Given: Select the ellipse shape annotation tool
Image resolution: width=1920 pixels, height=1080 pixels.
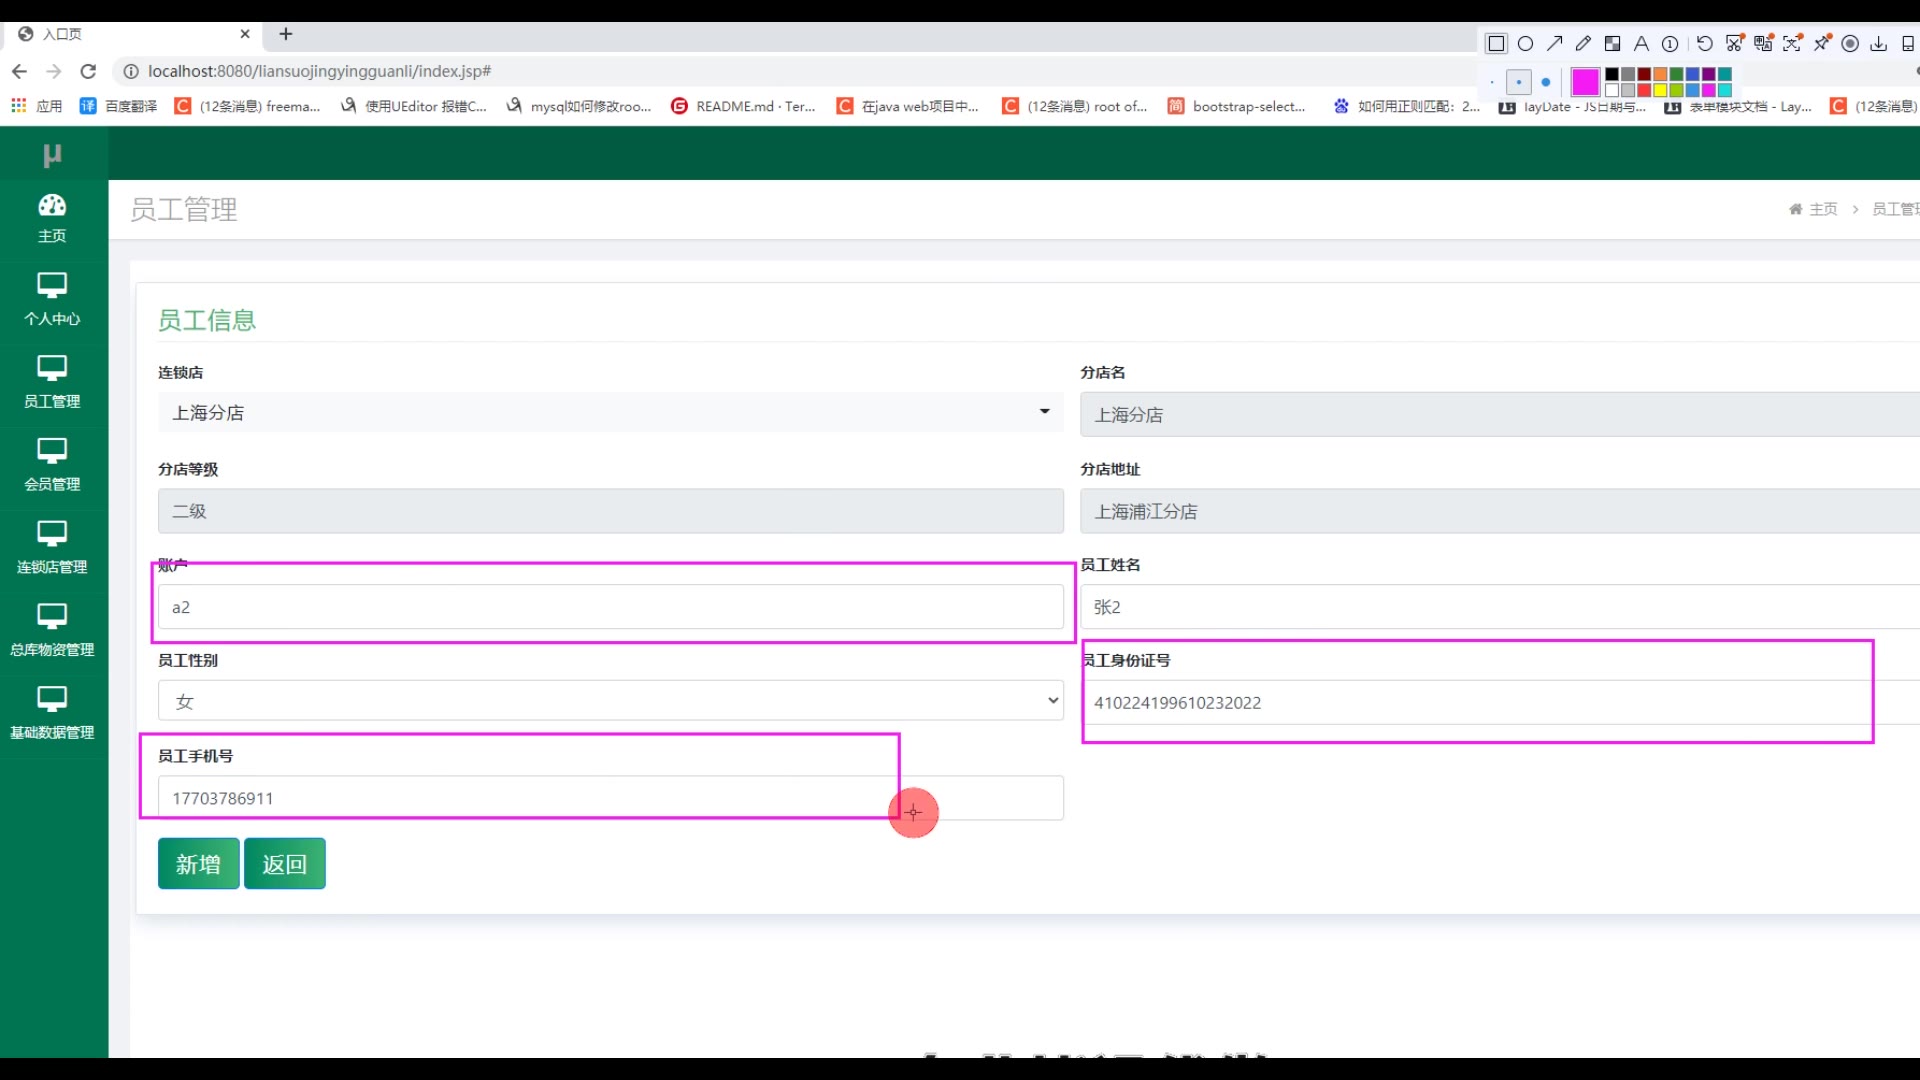Looking at the screenshot, I should 1525,44.
